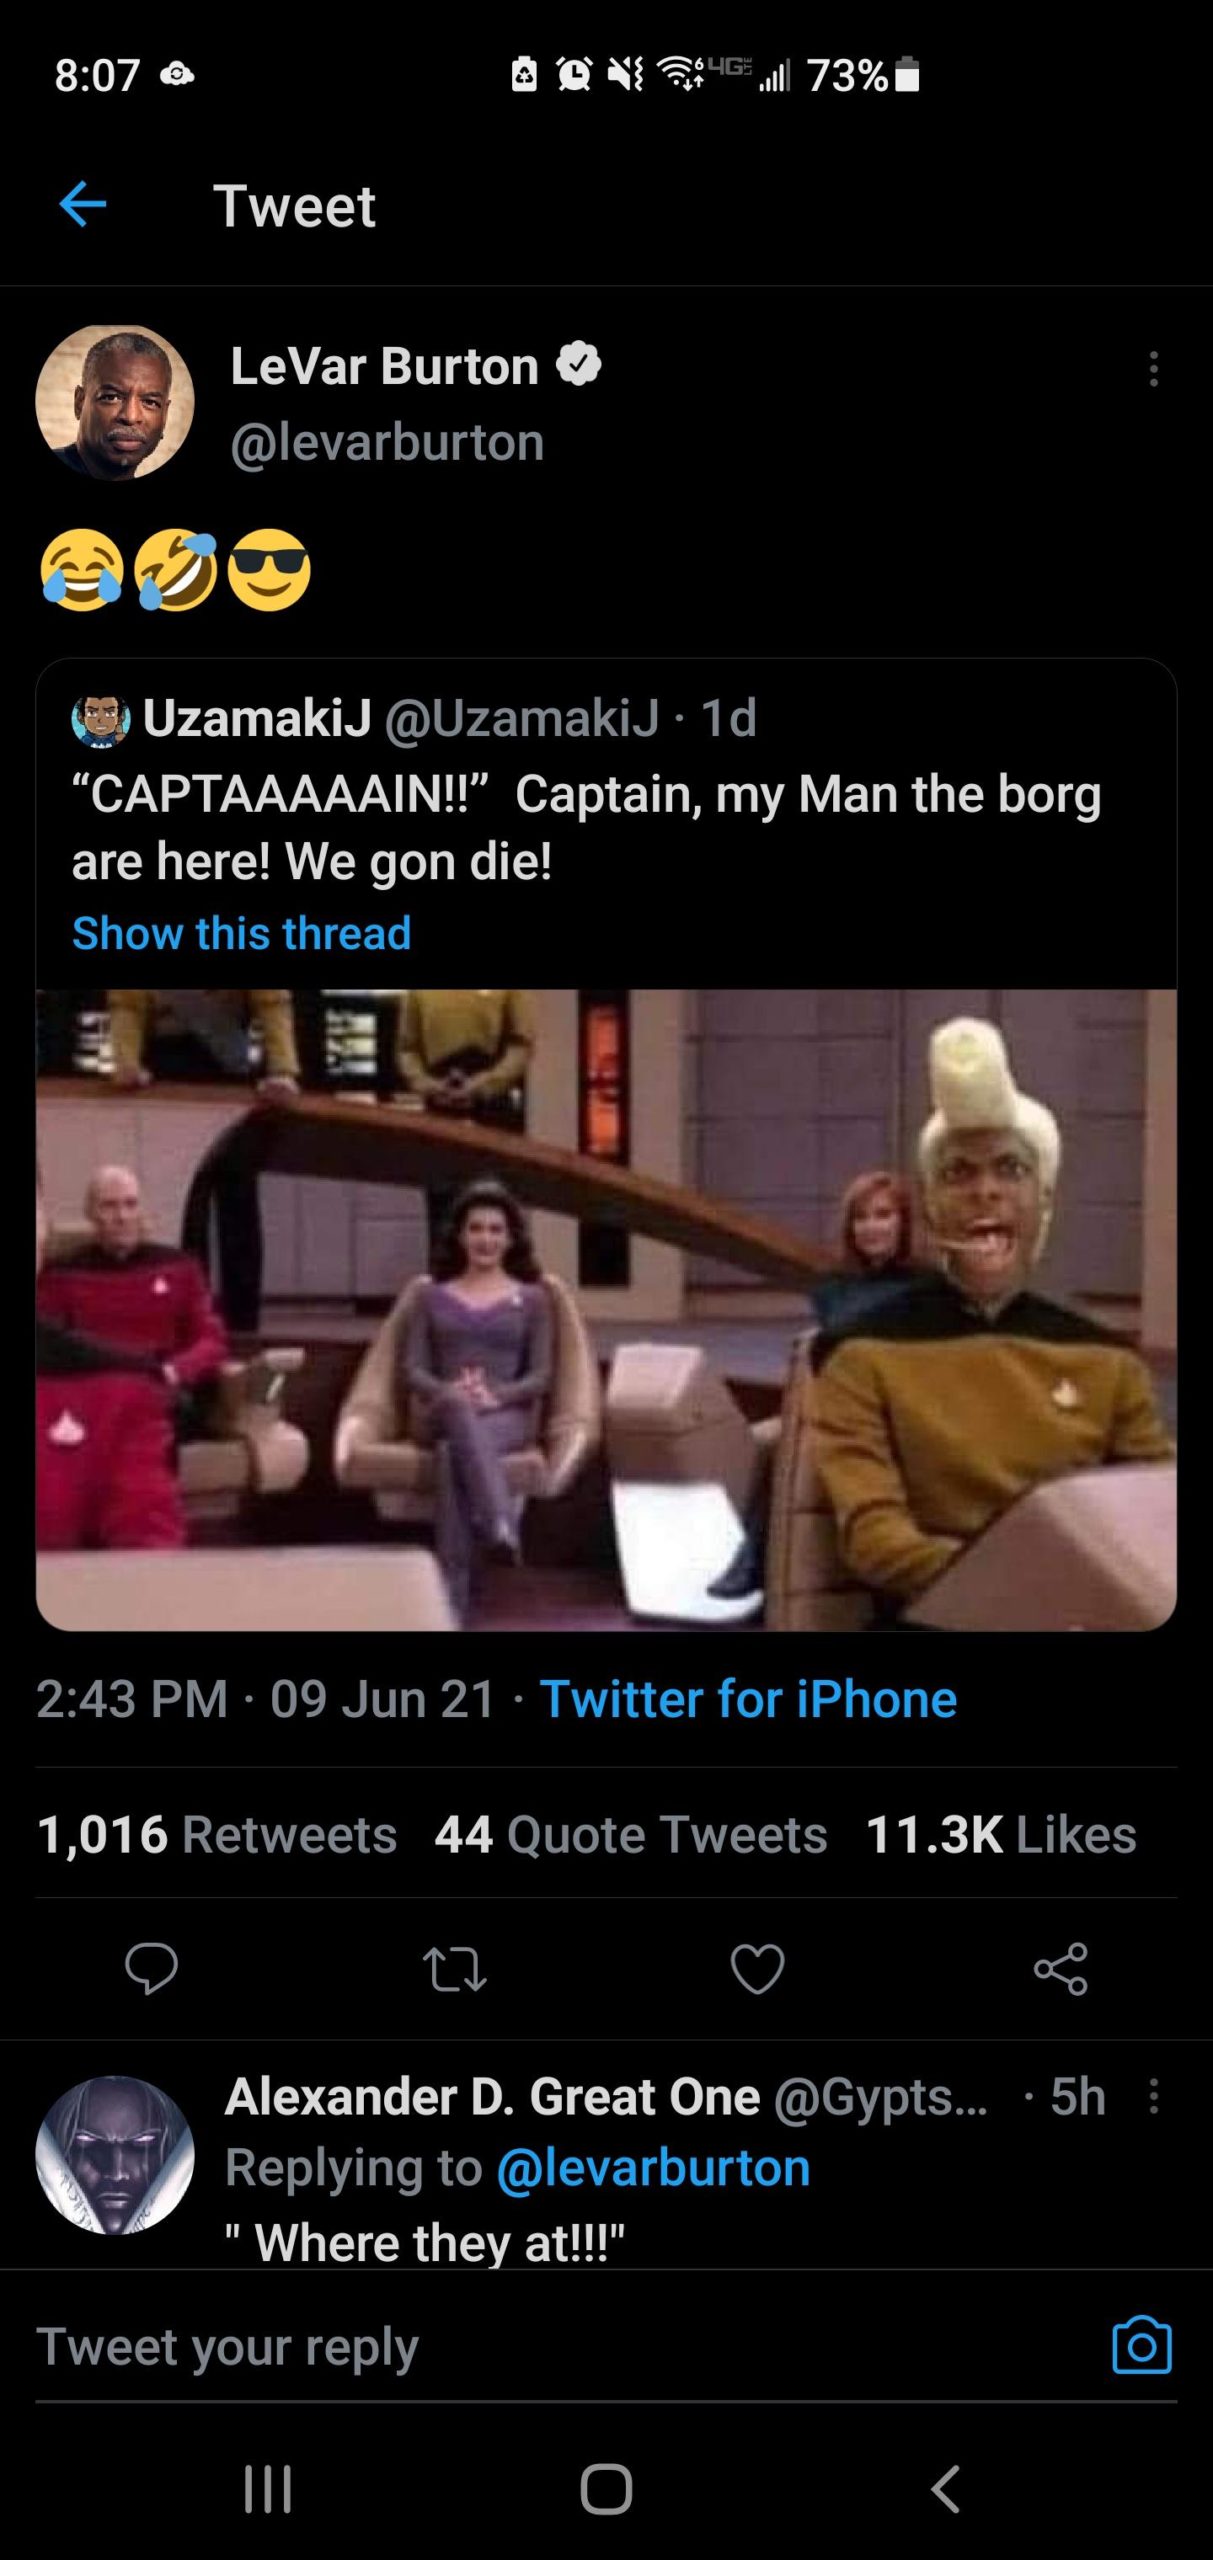
Task: Focus the Tweet your reply field
Action: pyautogui.click(x=560, y=2347)
